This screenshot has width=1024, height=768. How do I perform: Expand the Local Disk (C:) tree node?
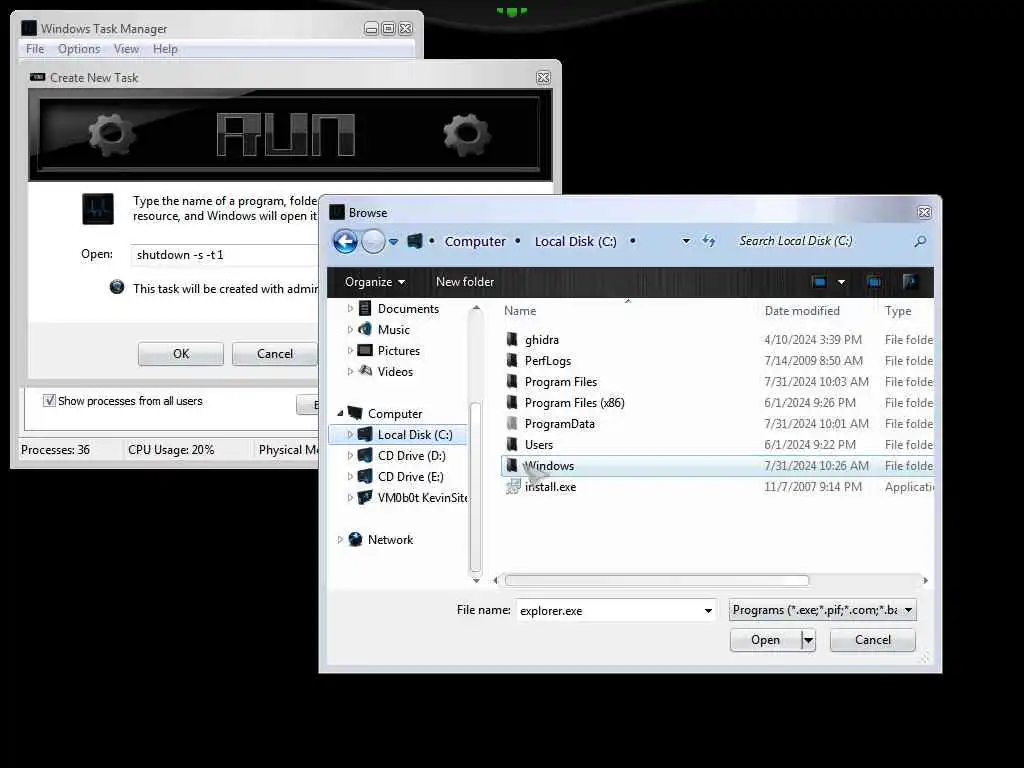[350, 434]
